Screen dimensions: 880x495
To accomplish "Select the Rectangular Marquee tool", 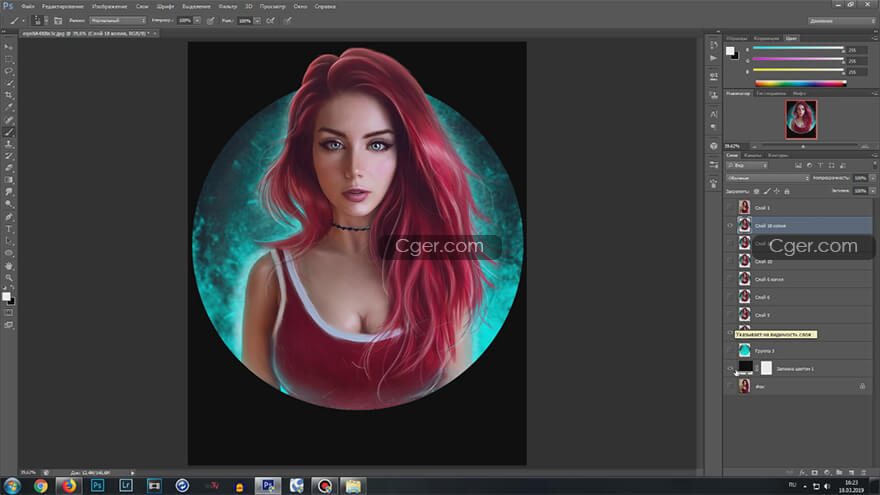I will (x=8, y=59).
